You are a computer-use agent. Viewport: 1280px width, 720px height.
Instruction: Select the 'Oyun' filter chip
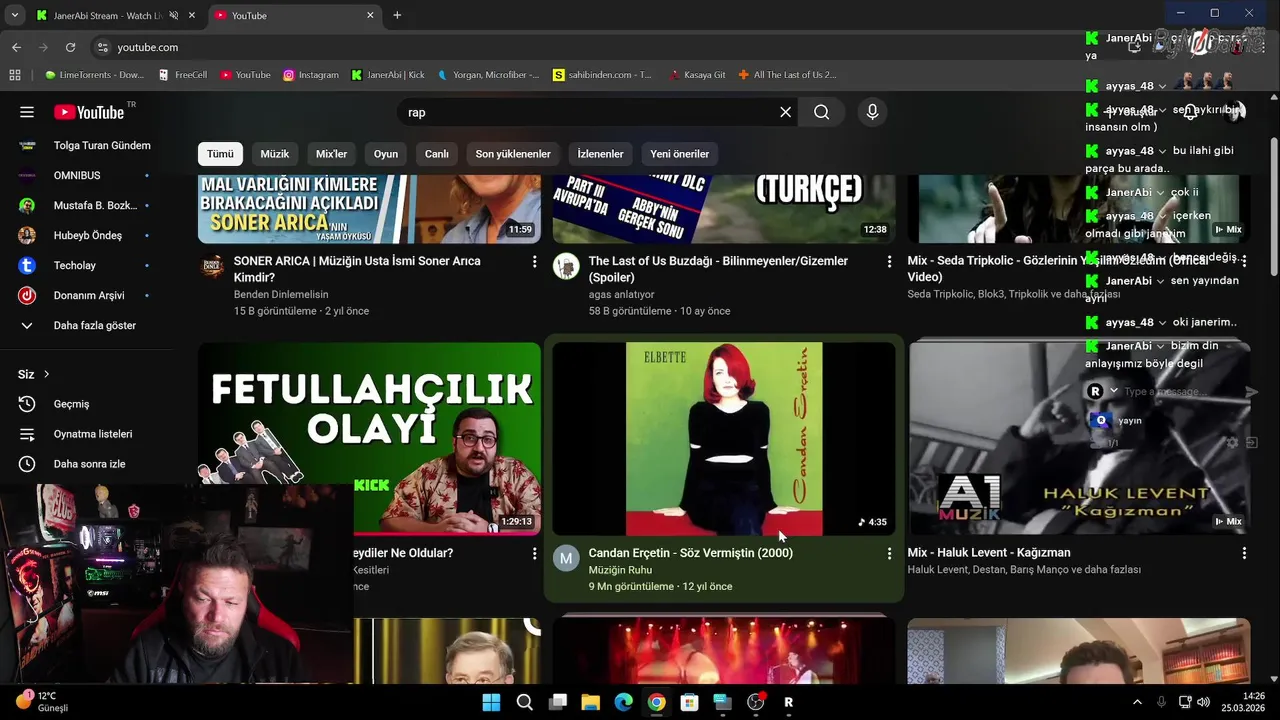coord(386,154)
